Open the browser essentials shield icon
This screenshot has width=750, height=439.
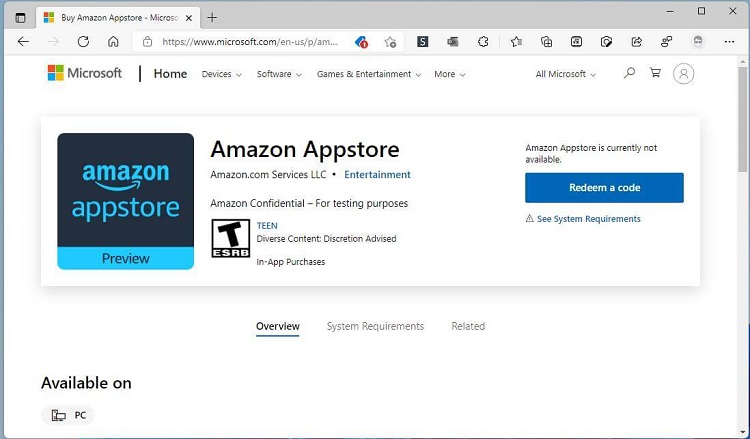coord(606,42)
